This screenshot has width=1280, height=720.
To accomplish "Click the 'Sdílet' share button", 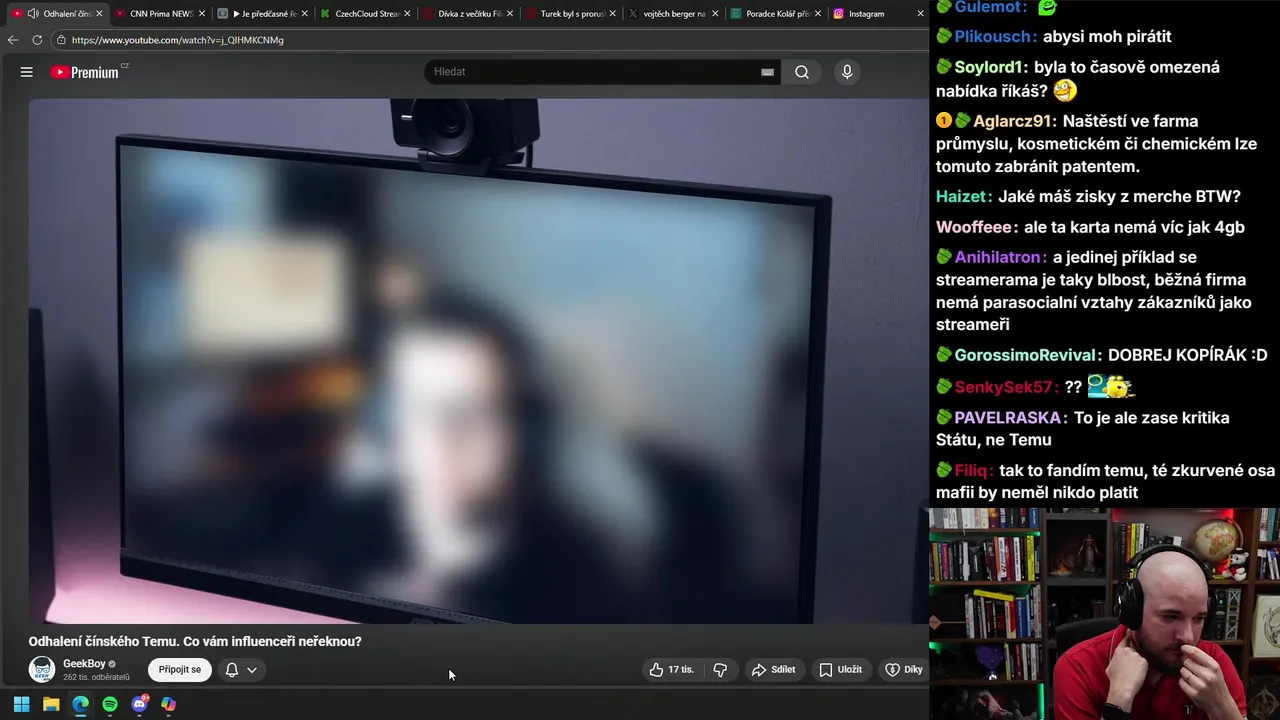I will tap(774, 670).
